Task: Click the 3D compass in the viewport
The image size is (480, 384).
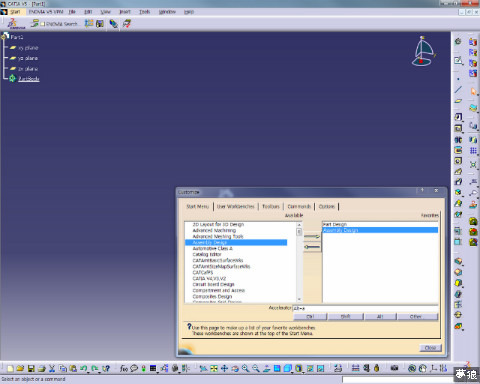Action: click(x=423, y=51)
